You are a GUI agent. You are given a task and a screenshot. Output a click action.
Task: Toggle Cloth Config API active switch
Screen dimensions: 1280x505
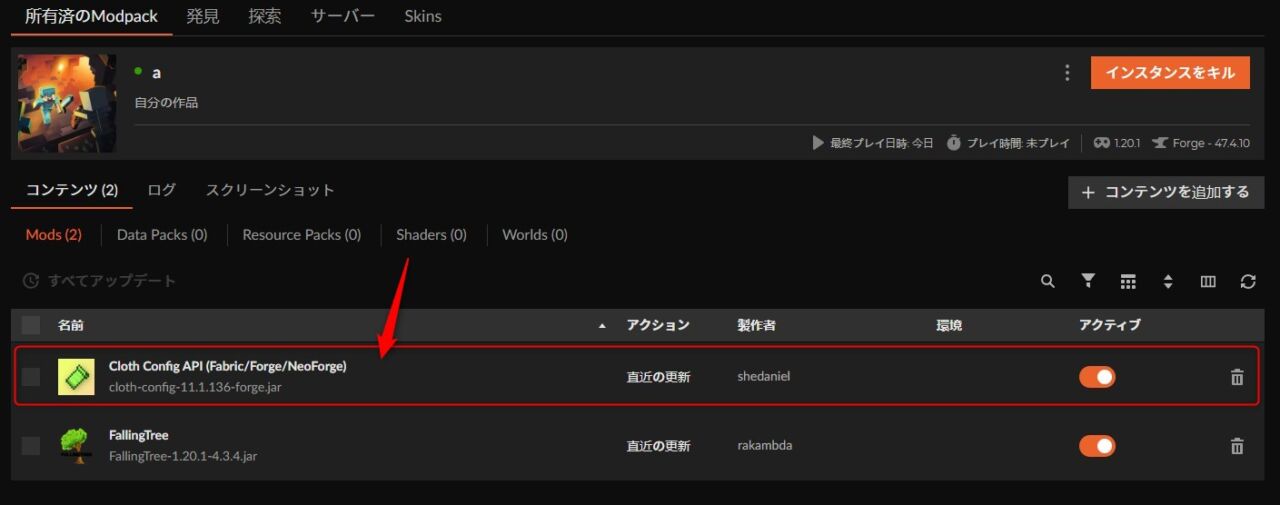[1097, 377]
